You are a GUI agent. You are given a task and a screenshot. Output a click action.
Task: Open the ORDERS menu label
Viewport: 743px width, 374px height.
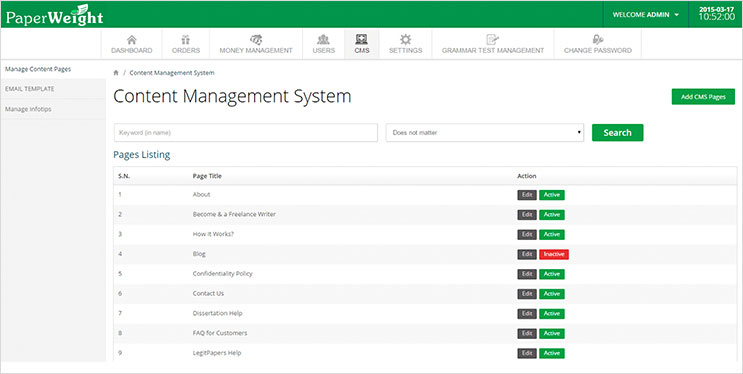(x=186, y=50)
